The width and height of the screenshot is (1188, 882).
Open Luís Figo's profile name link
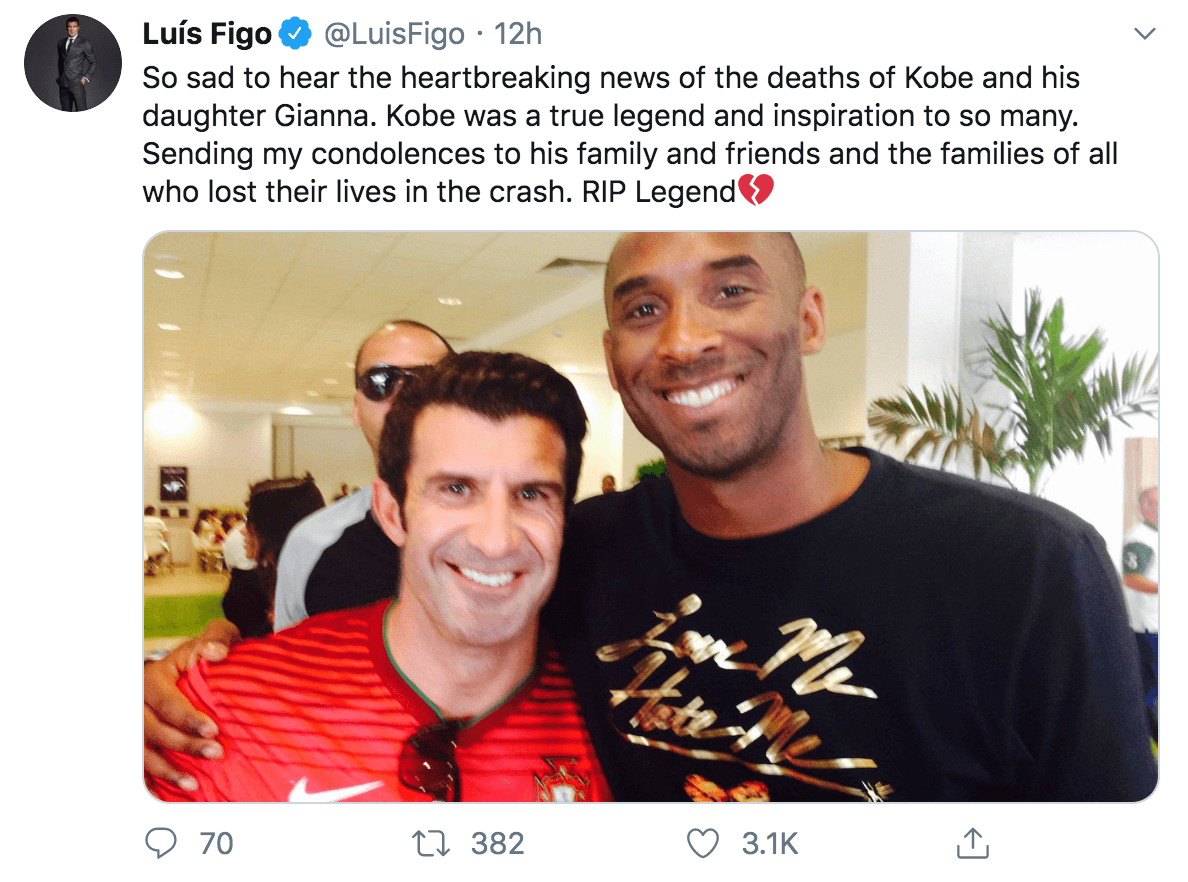207,32
